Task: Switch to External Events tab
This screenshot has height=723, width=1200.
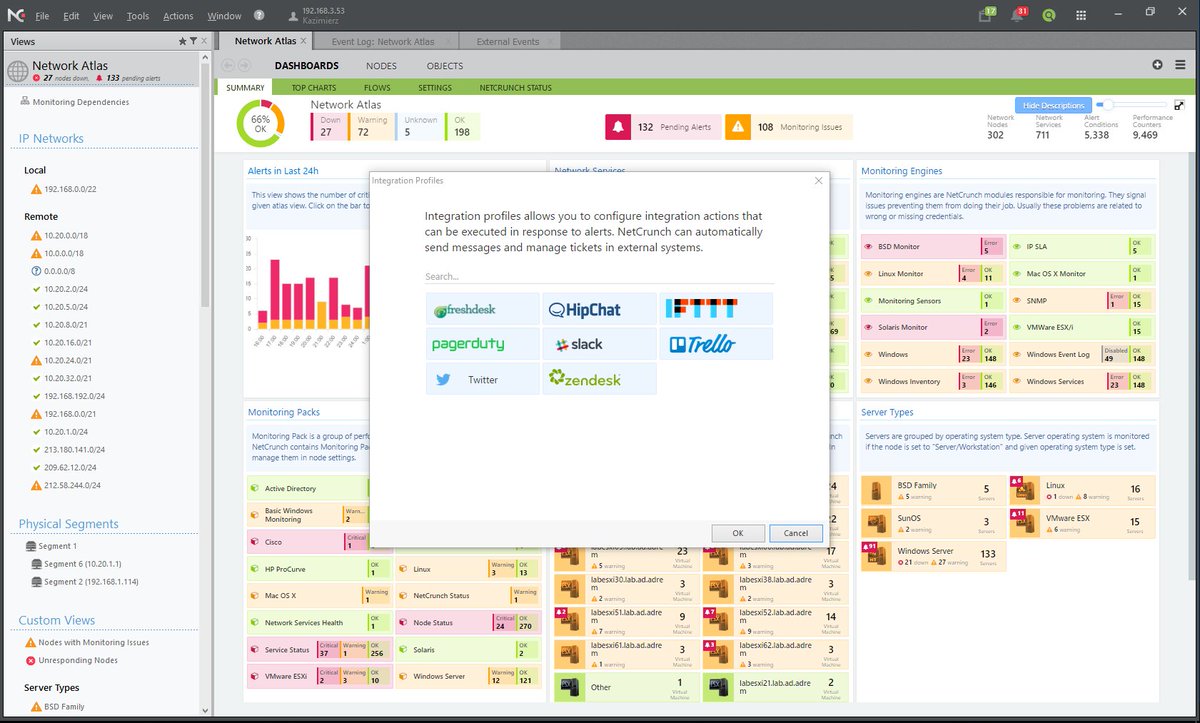Action: coord(507,41)
